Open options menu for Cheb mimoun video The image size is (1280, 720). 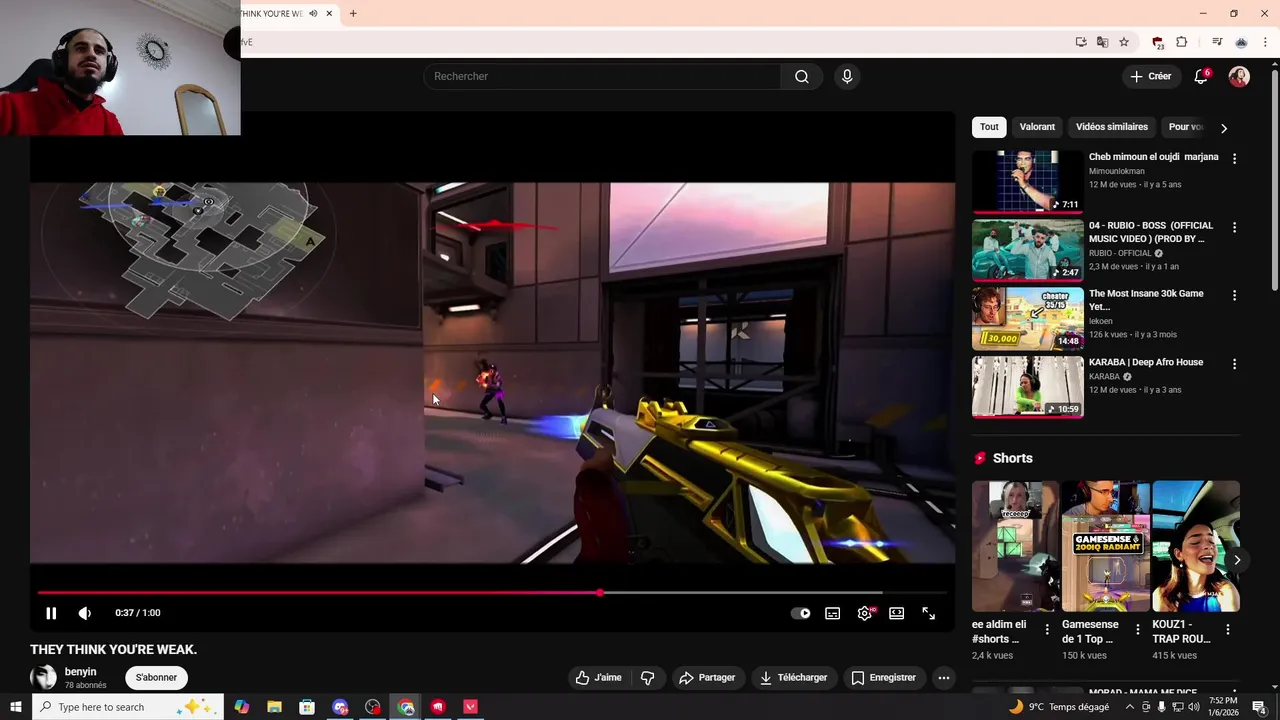tap(1234, 159)
